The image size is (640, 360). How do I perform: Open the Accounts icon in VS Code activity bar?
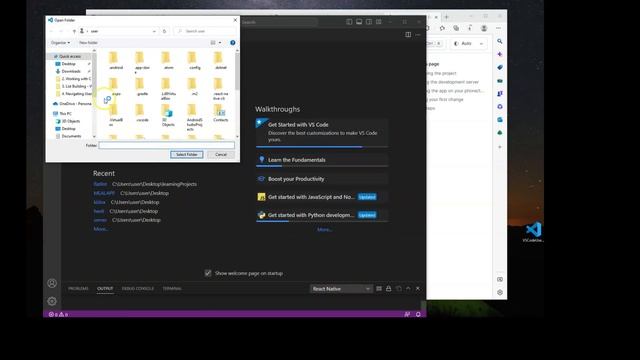tap(52, 283)
